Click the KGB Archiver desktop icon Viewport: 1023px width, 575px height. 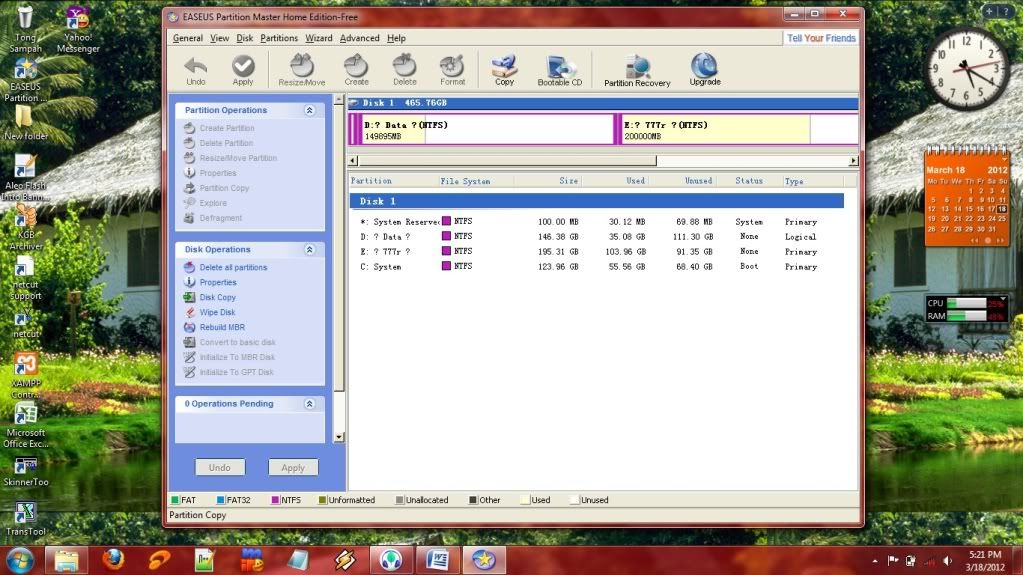tap(26, 228)
